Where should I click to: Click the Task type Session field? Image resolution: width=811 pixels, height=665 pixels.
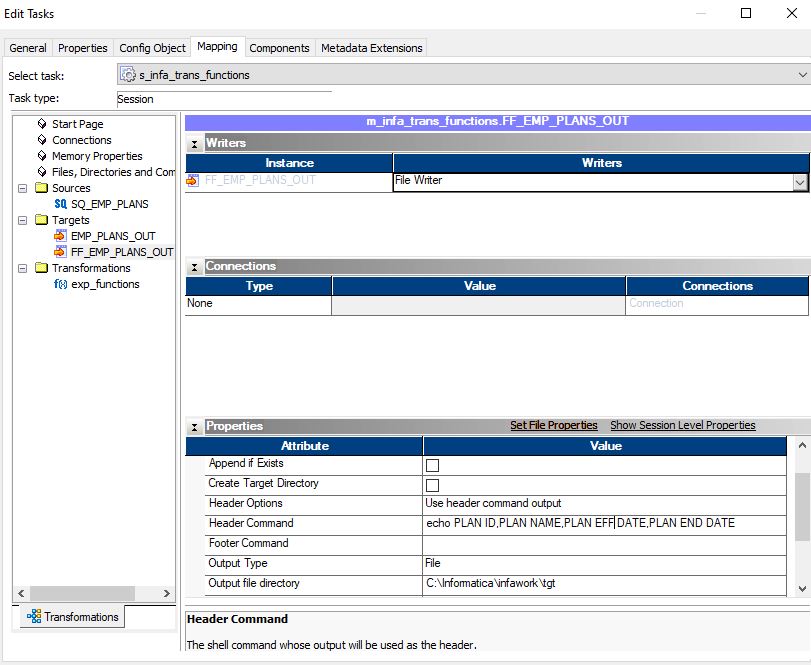pos(224,99)
